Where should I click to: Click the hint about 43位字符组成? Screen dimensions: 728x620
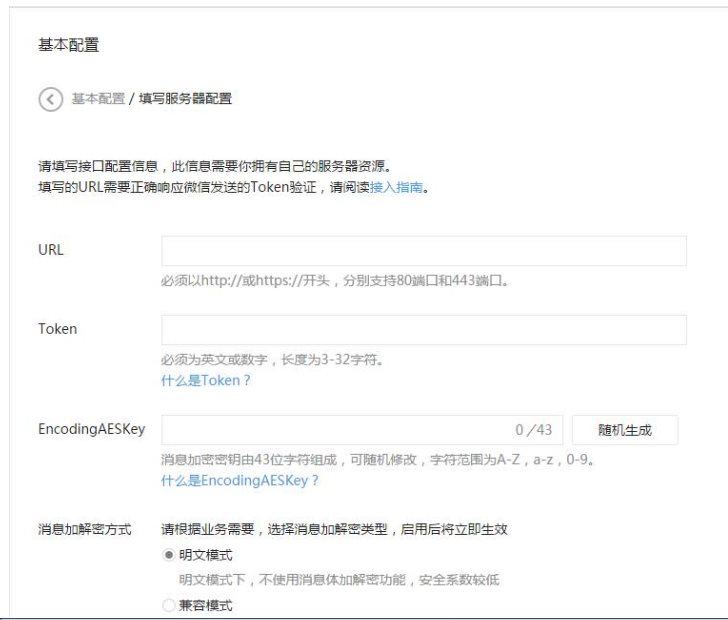tap(377, 460)
